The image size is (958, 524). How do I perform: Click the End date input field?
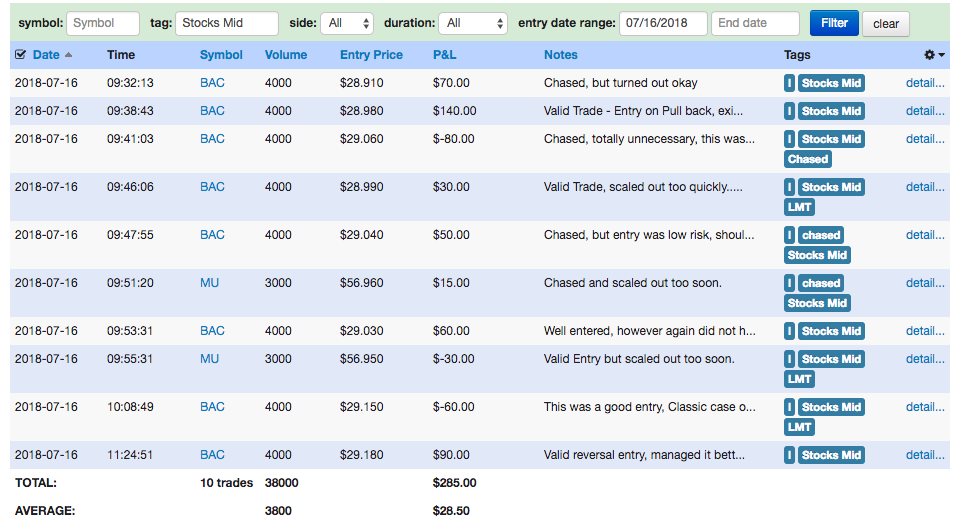755,23
